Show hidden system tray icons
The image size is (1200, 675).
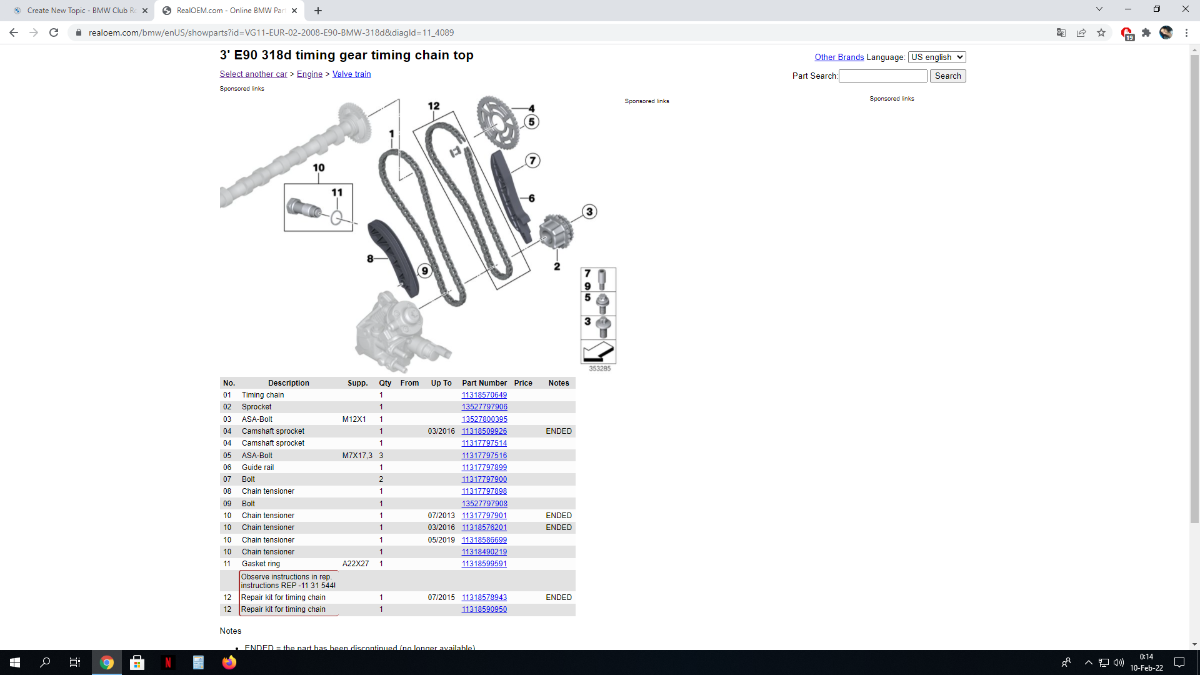pos(1089,662)
